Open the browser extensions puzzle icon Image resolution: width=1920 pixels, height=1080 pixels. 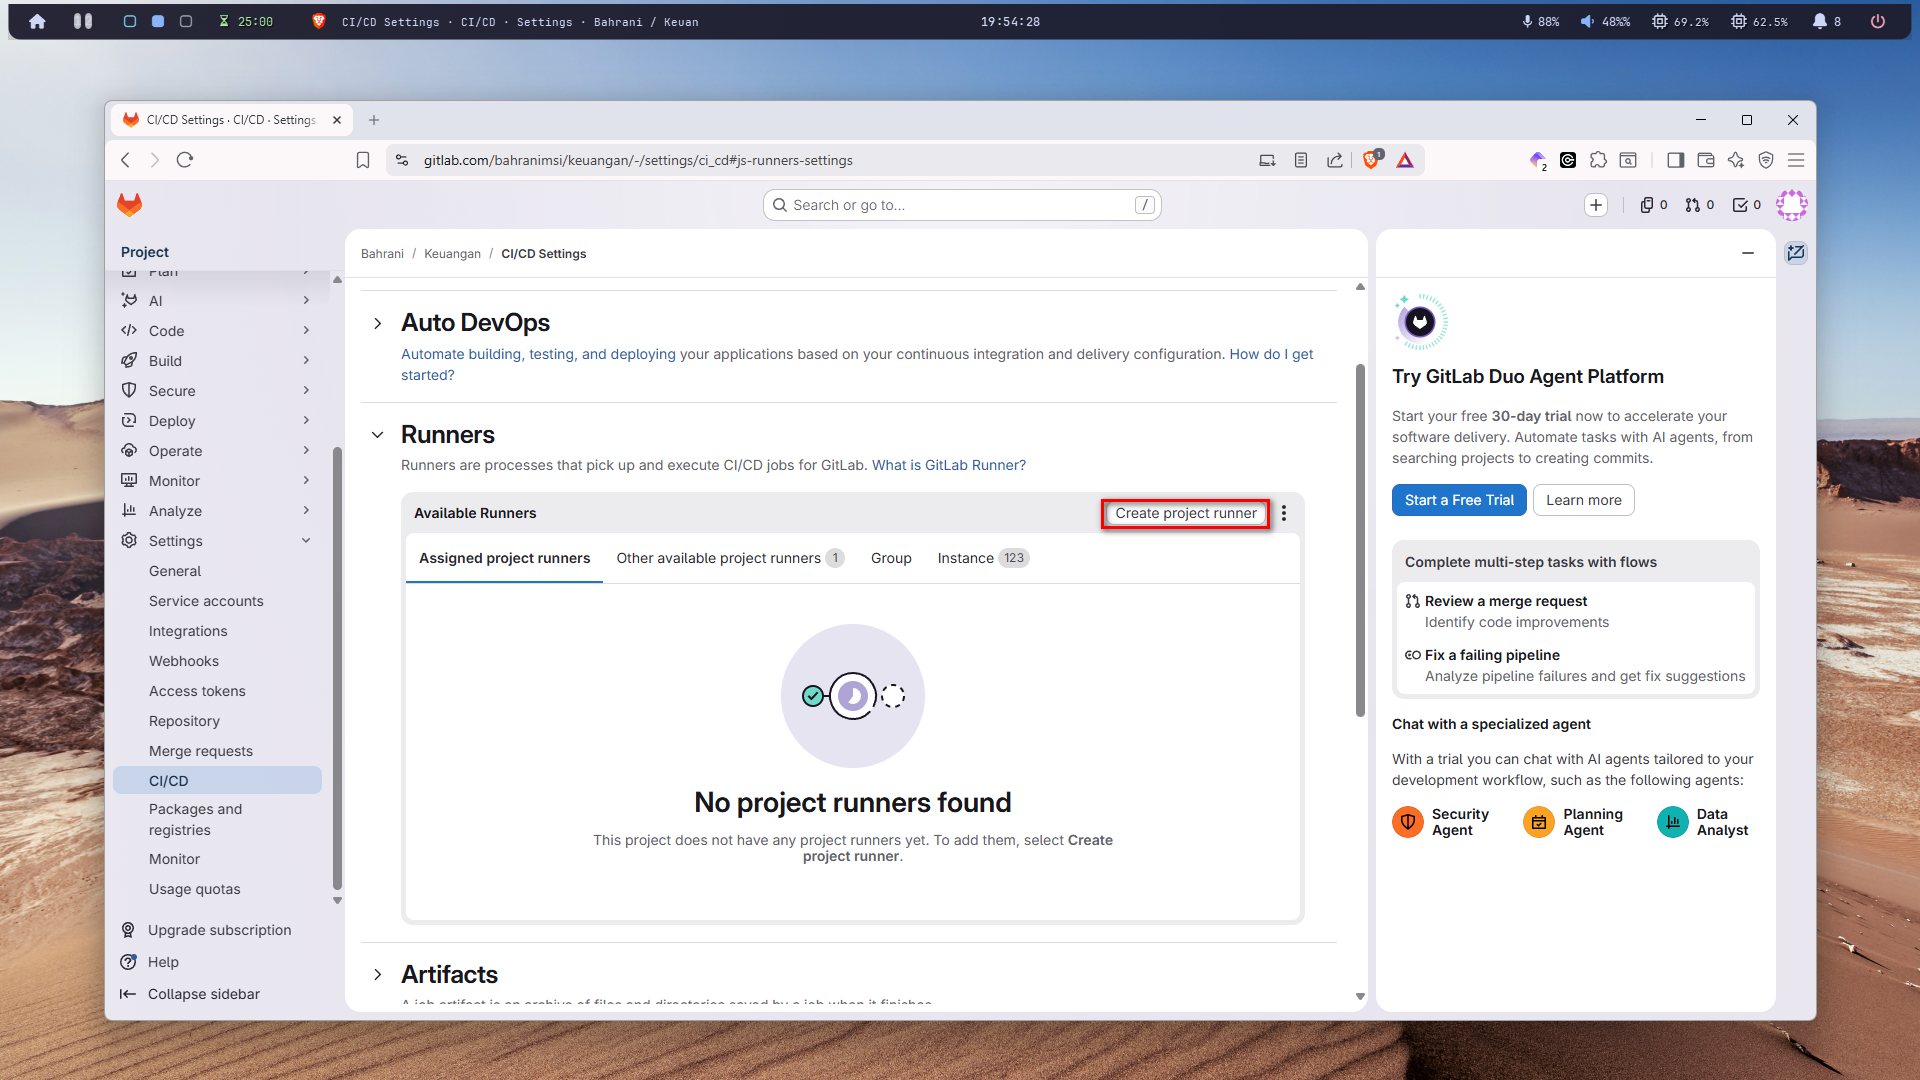pos(1598,160)
